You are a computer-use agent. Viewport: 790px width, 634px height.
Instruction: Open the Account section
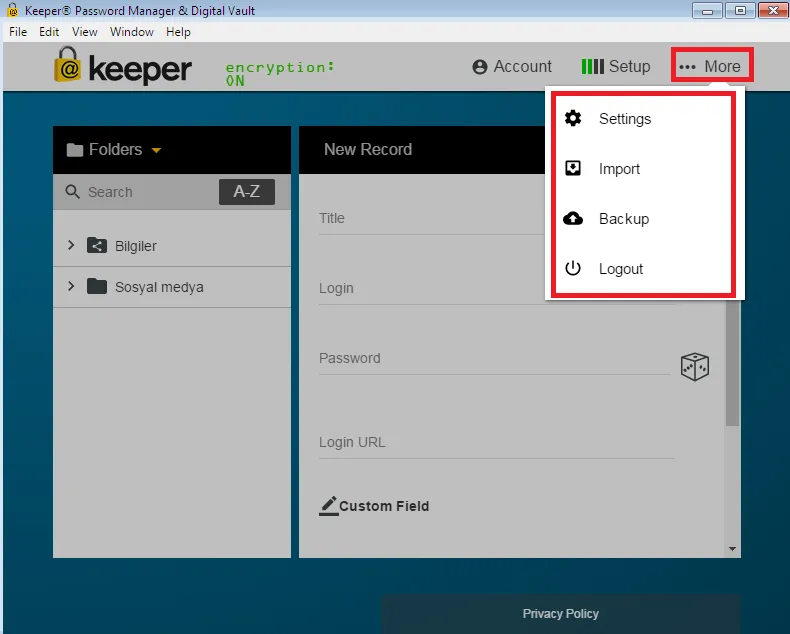coord(512,67)
